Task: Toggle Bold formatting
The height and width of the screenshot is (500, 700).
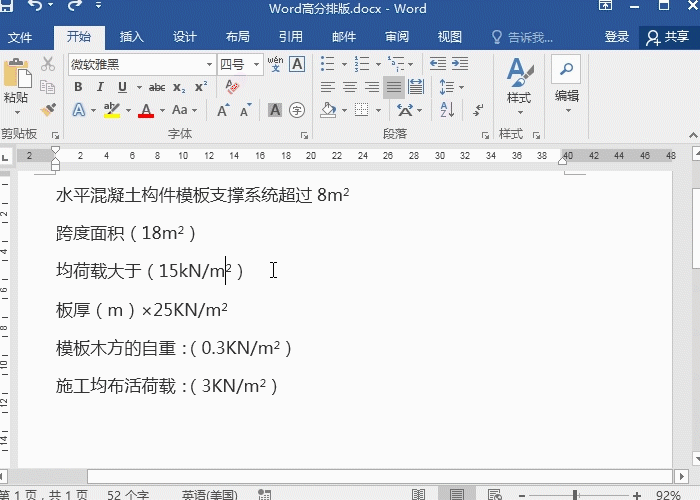Action: coord(78,87)
